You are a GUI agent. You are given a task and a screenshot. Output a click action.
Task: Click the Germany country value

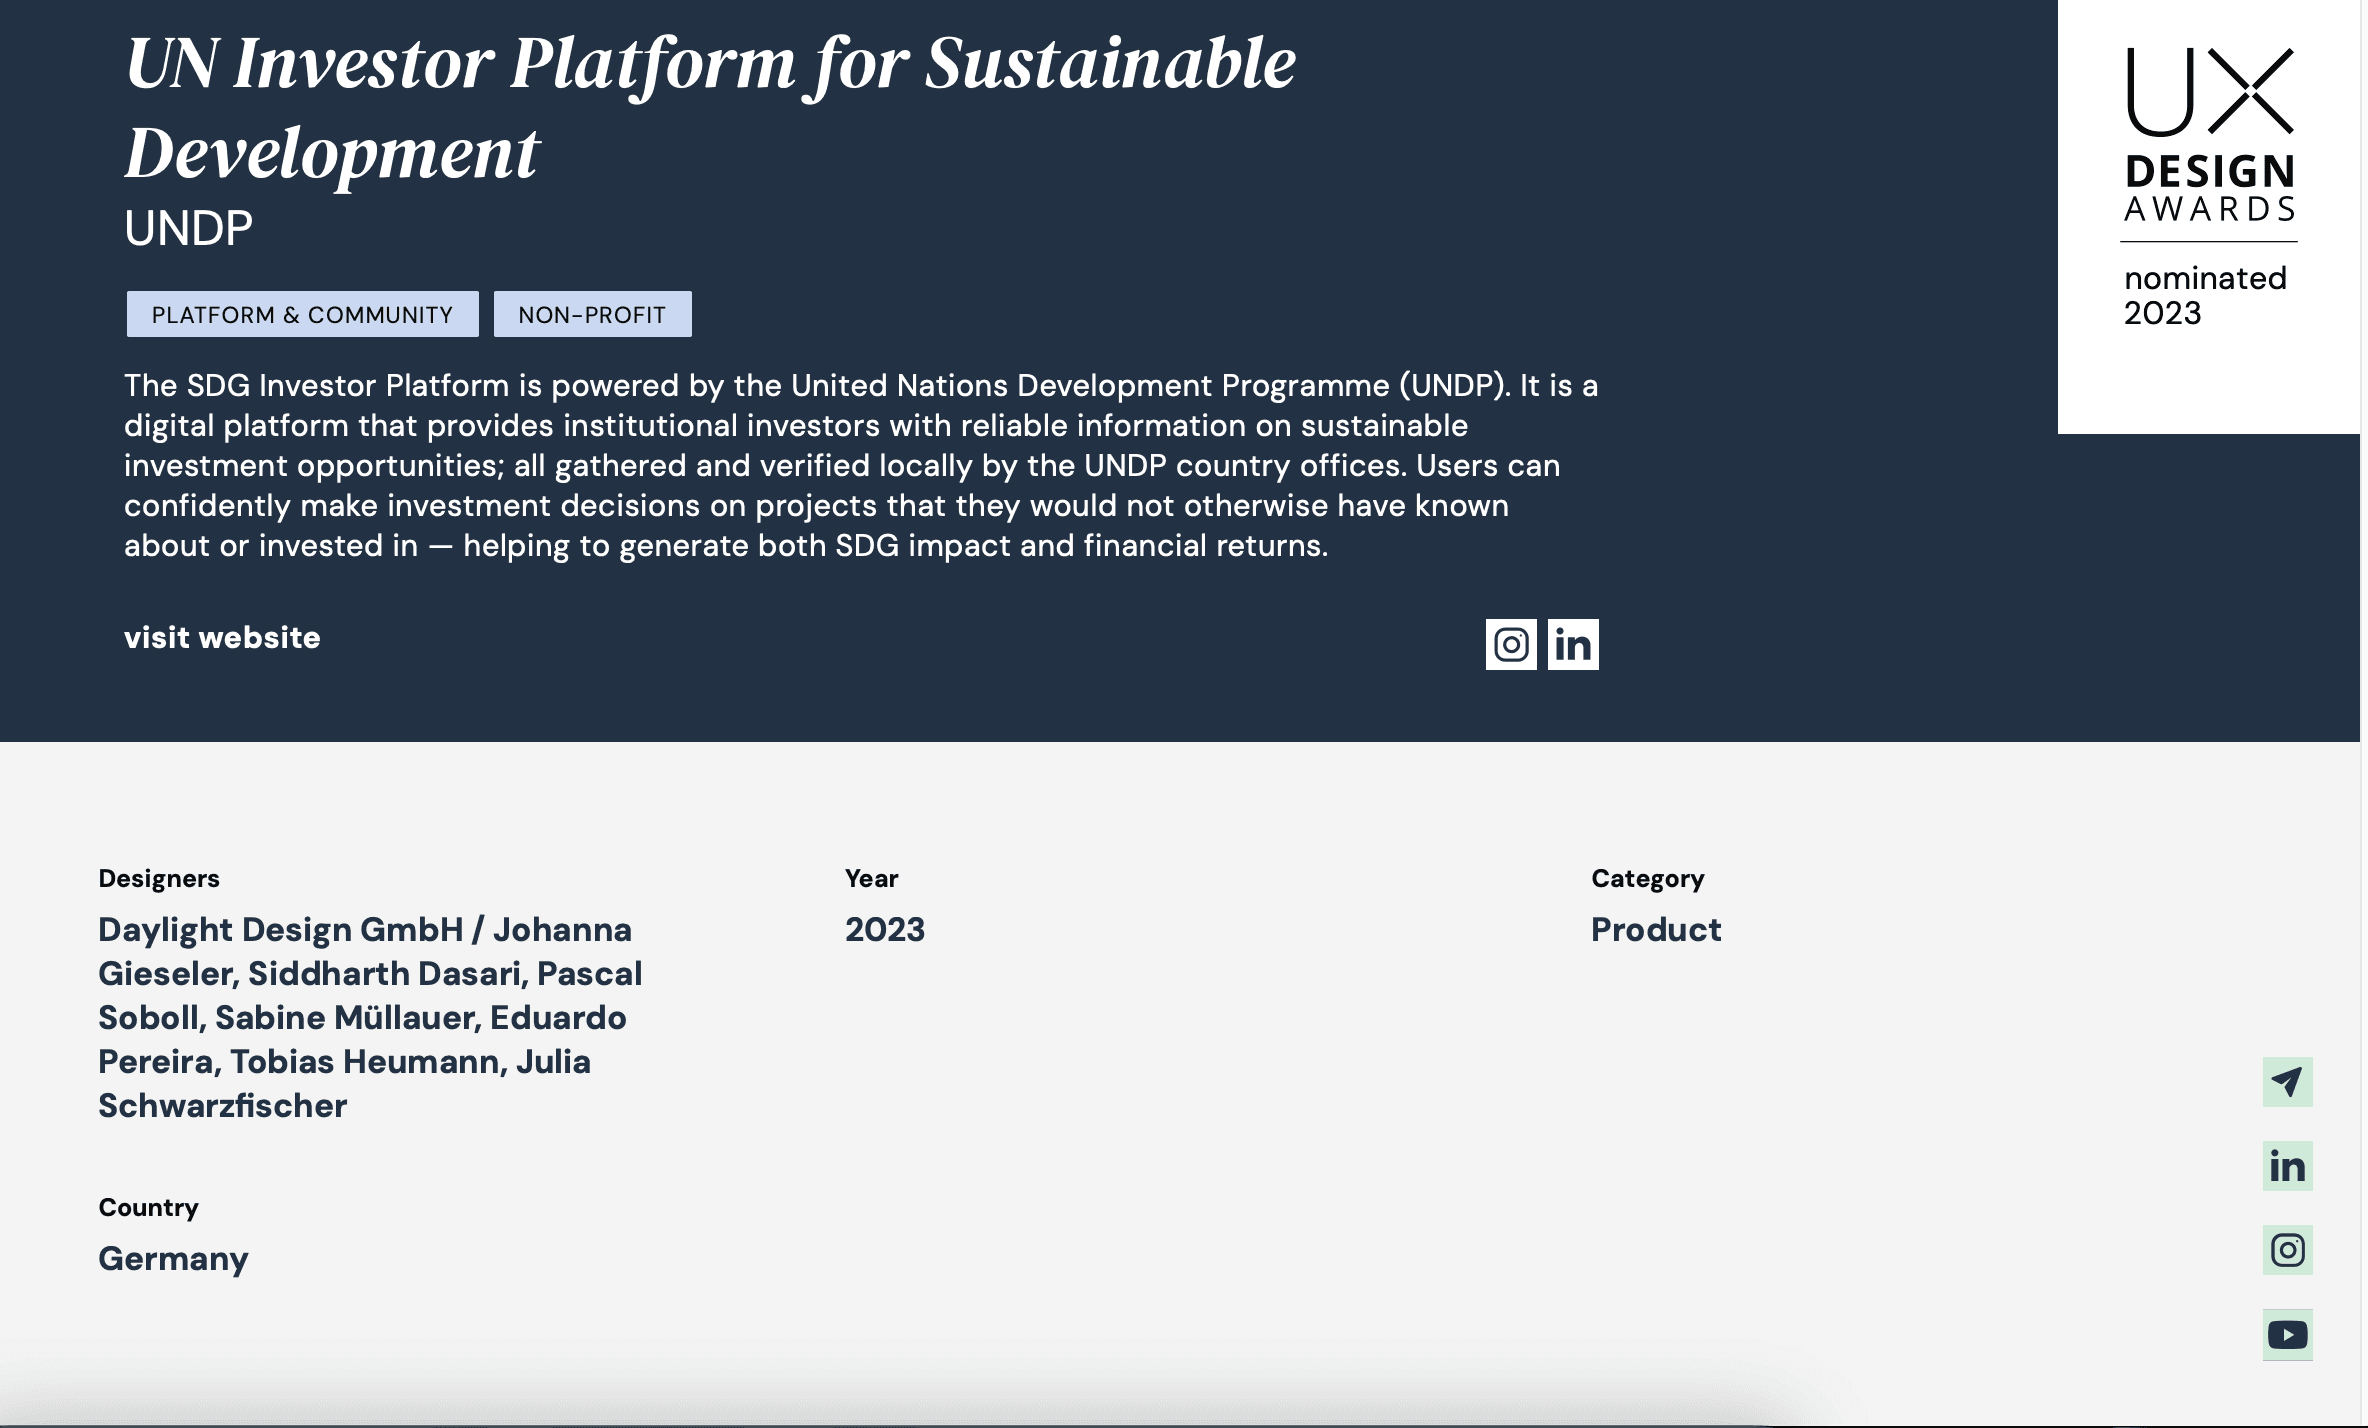coord(173,1258)
